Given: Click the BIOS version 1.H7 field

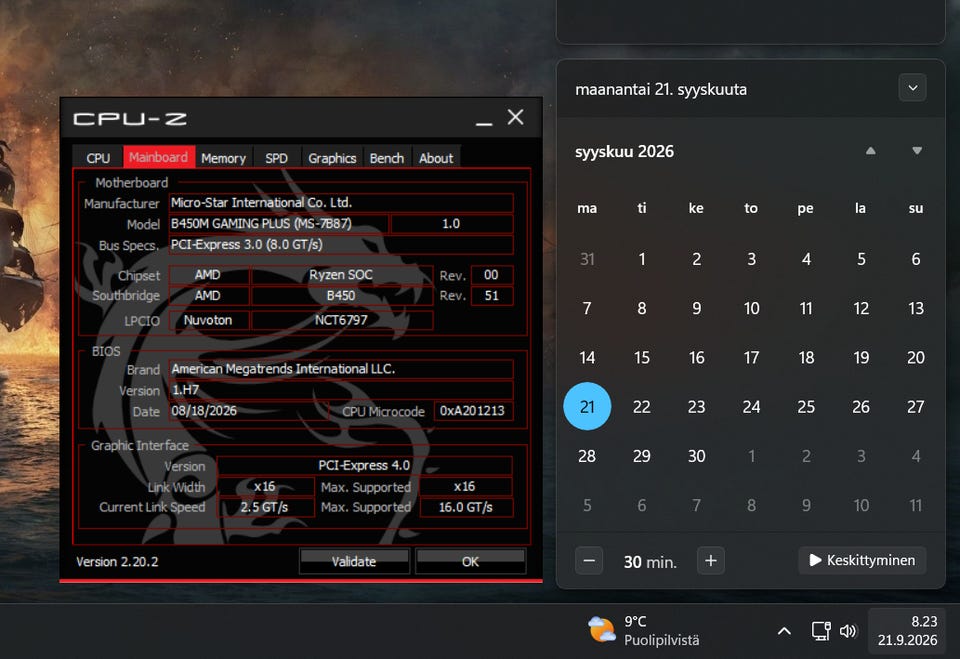Looking at the screenshot, I should [341, 390].
